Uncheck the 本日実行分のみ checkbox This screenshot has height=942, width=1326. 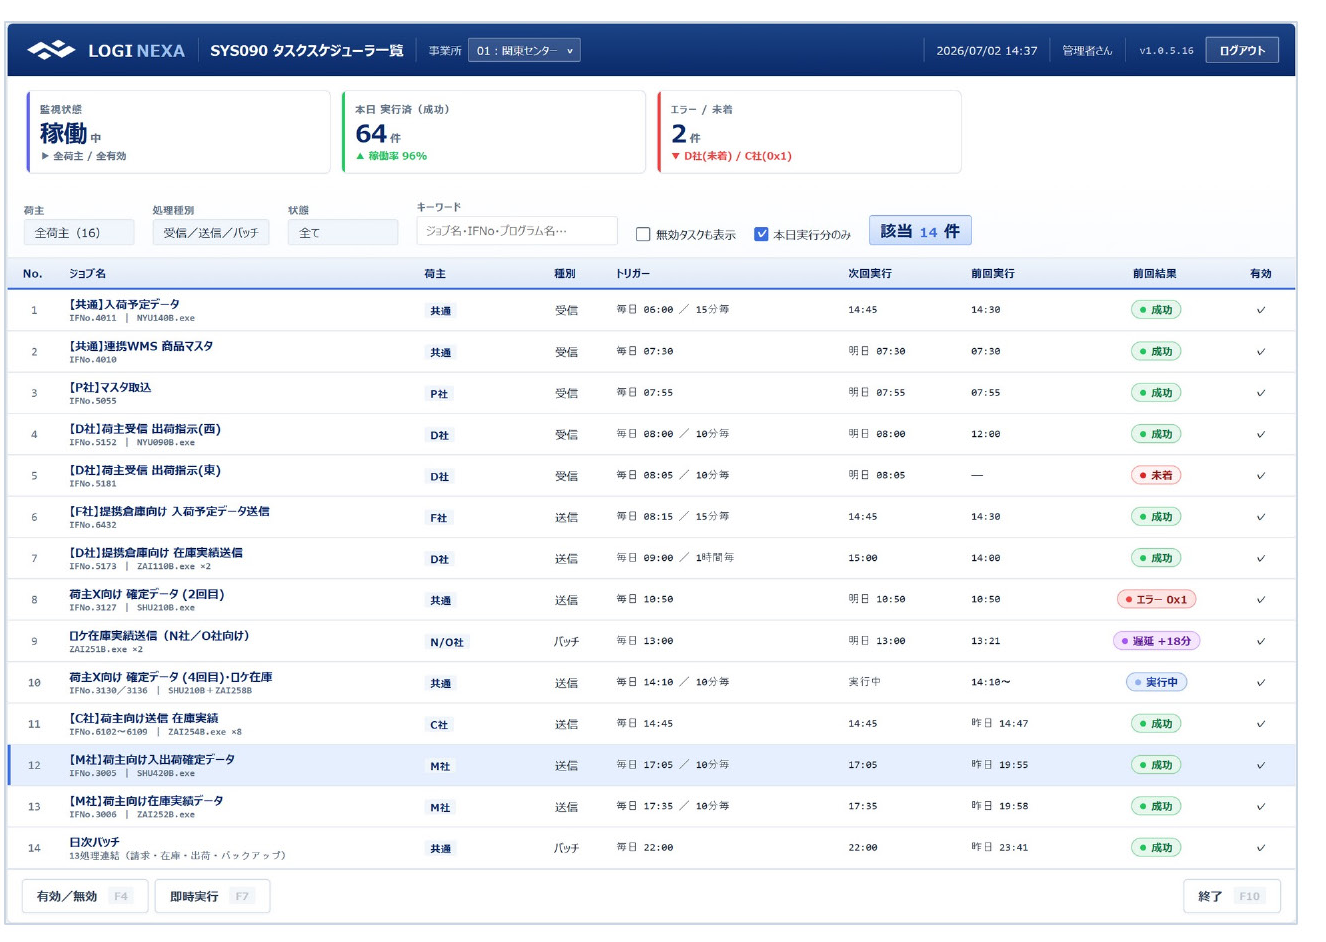(x=761, y=234)
